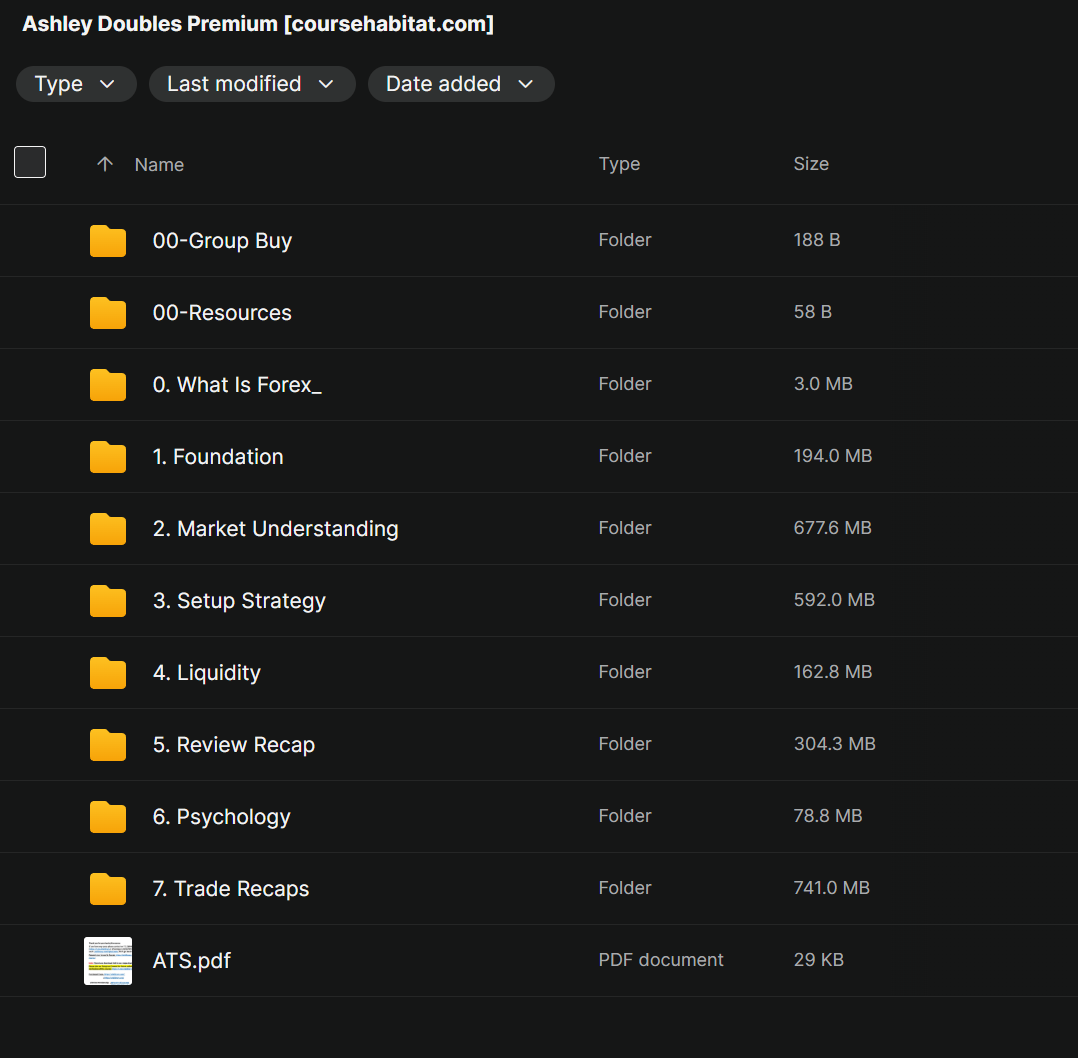This screenshot has width=1078, height=1058.
Task: Select the 6. Psychology name text
Action: click(221, 817)
